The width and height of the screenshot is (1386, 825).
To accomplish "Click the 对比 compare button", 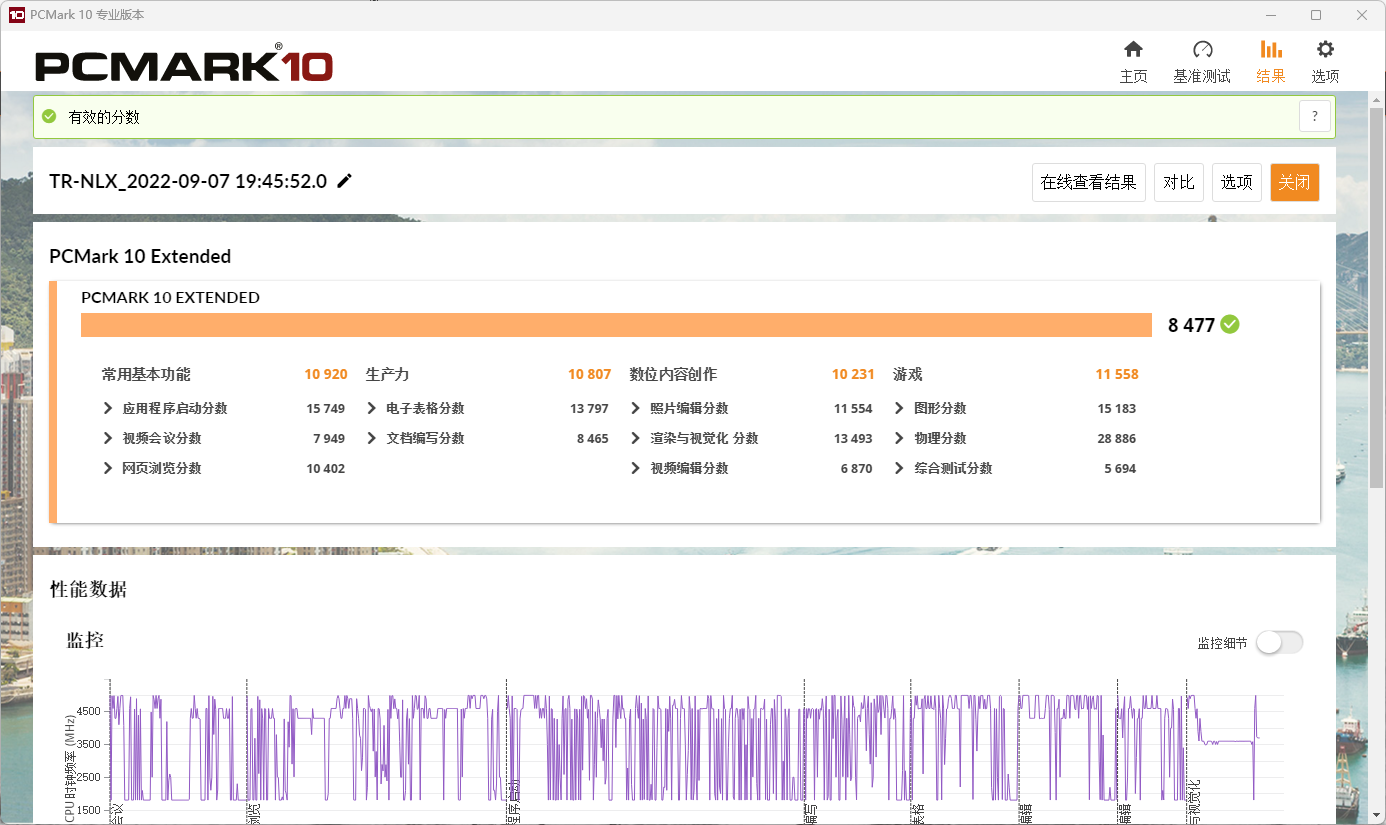I will (x=1179, y=182).
